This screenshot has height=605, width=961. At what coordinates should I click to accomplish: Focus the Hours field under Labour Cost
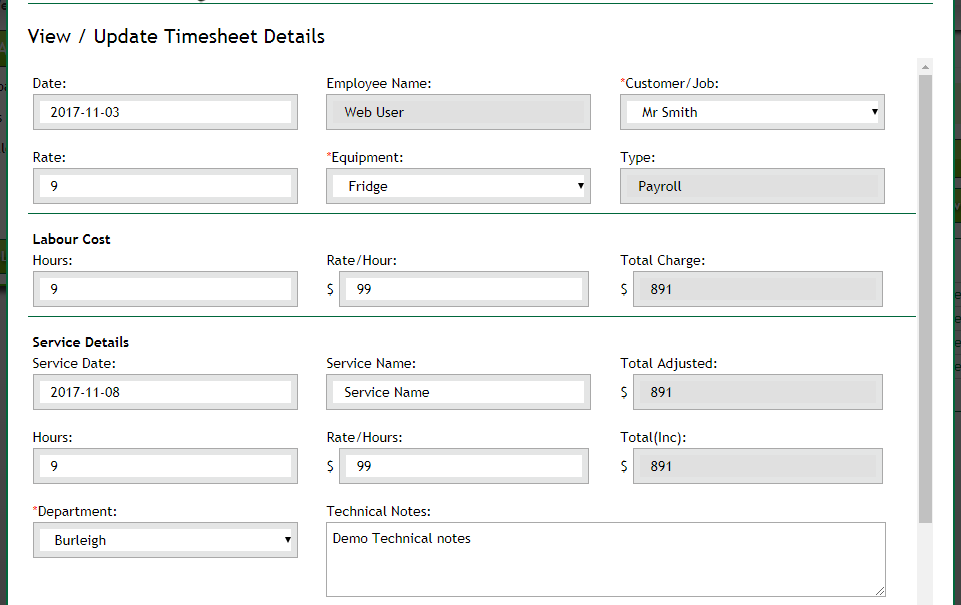(165, 290)
